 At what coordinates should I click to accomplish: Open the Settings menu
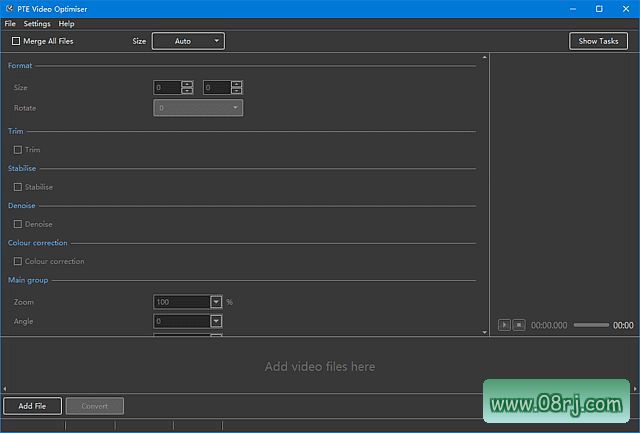pyautogui.click(x=37, y=23)
